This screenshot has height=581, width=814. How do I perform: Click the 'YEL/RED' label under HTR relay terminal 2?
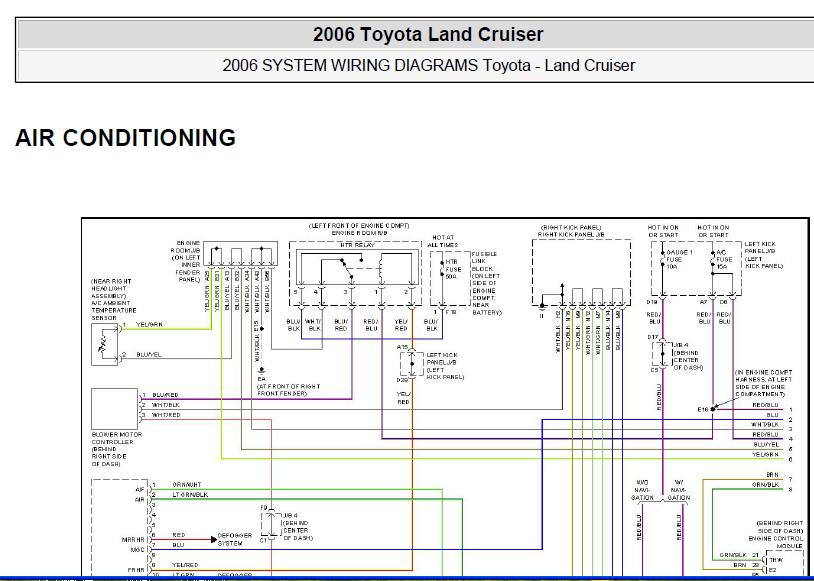pos(401,325)
